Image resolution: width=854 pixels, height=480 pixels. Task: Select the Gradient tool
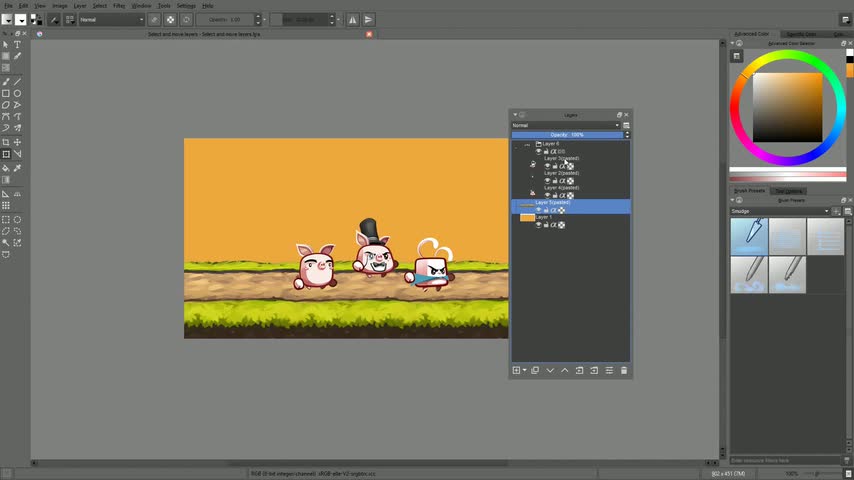tap(5, 180)
